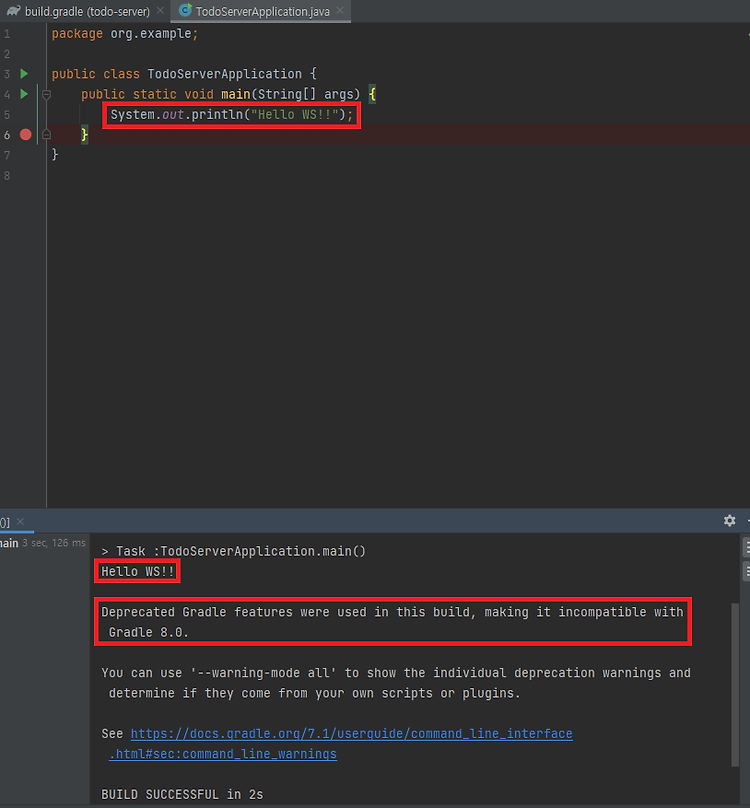Switch to the build.gradle (todo-server) tab

click(x=87, y=11)
